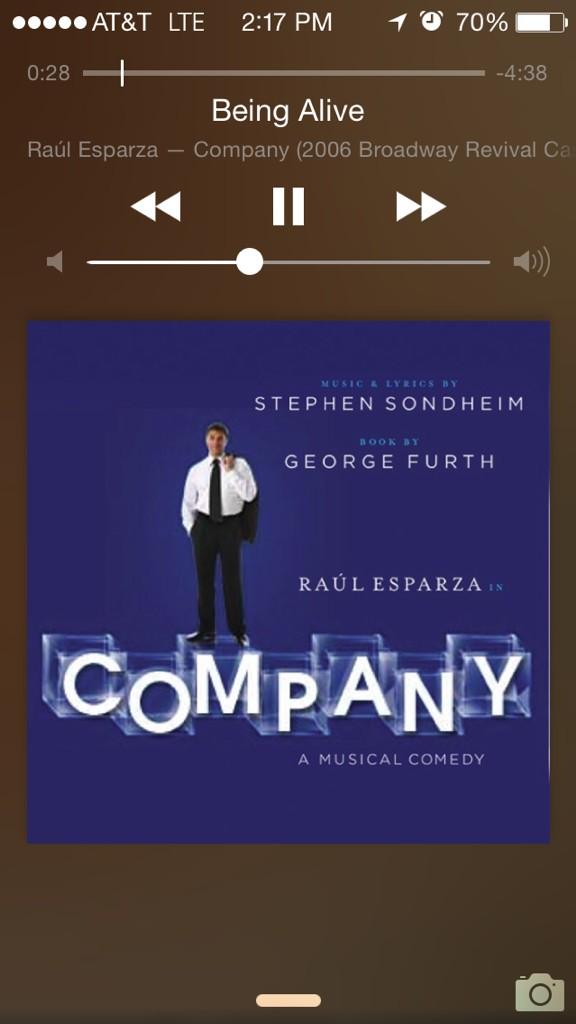Tap the loud volume speaker icon

(532, 262)
